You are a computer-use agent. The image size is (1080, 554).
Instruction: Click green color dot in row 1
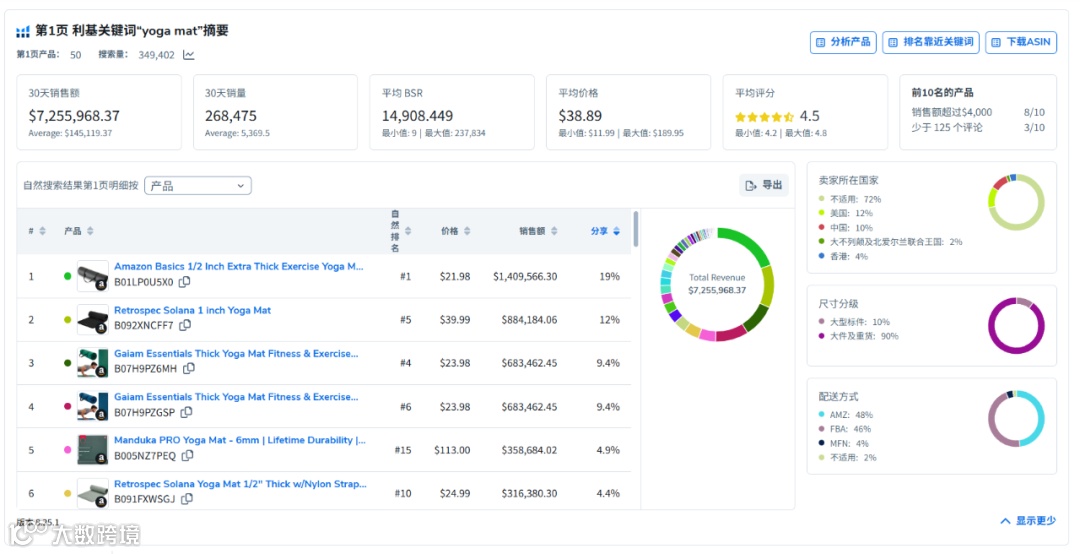(x=68, y=276)
